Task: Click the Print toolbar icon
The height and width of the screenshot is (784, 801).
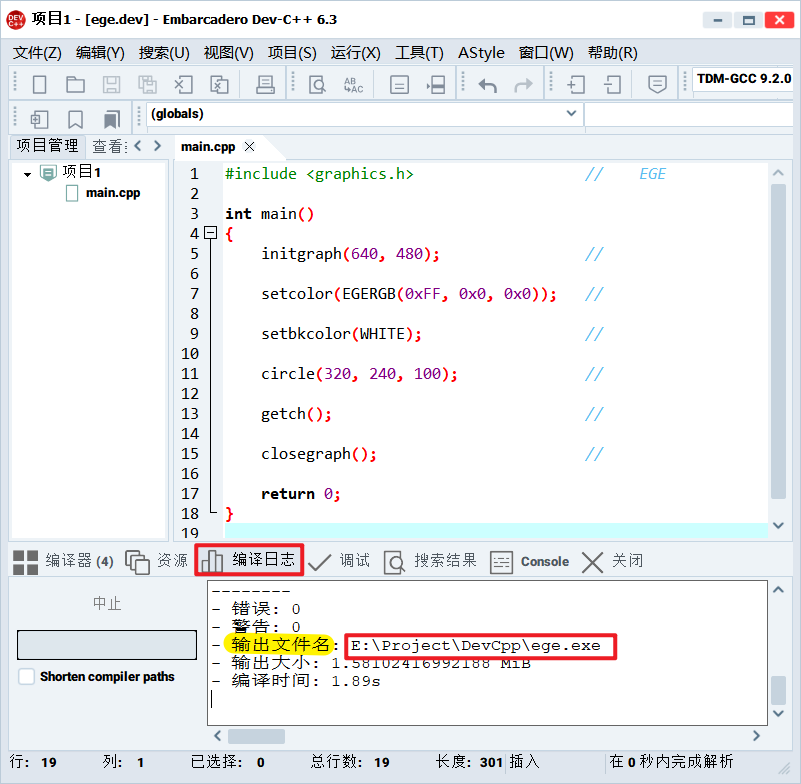Action: 265,84
